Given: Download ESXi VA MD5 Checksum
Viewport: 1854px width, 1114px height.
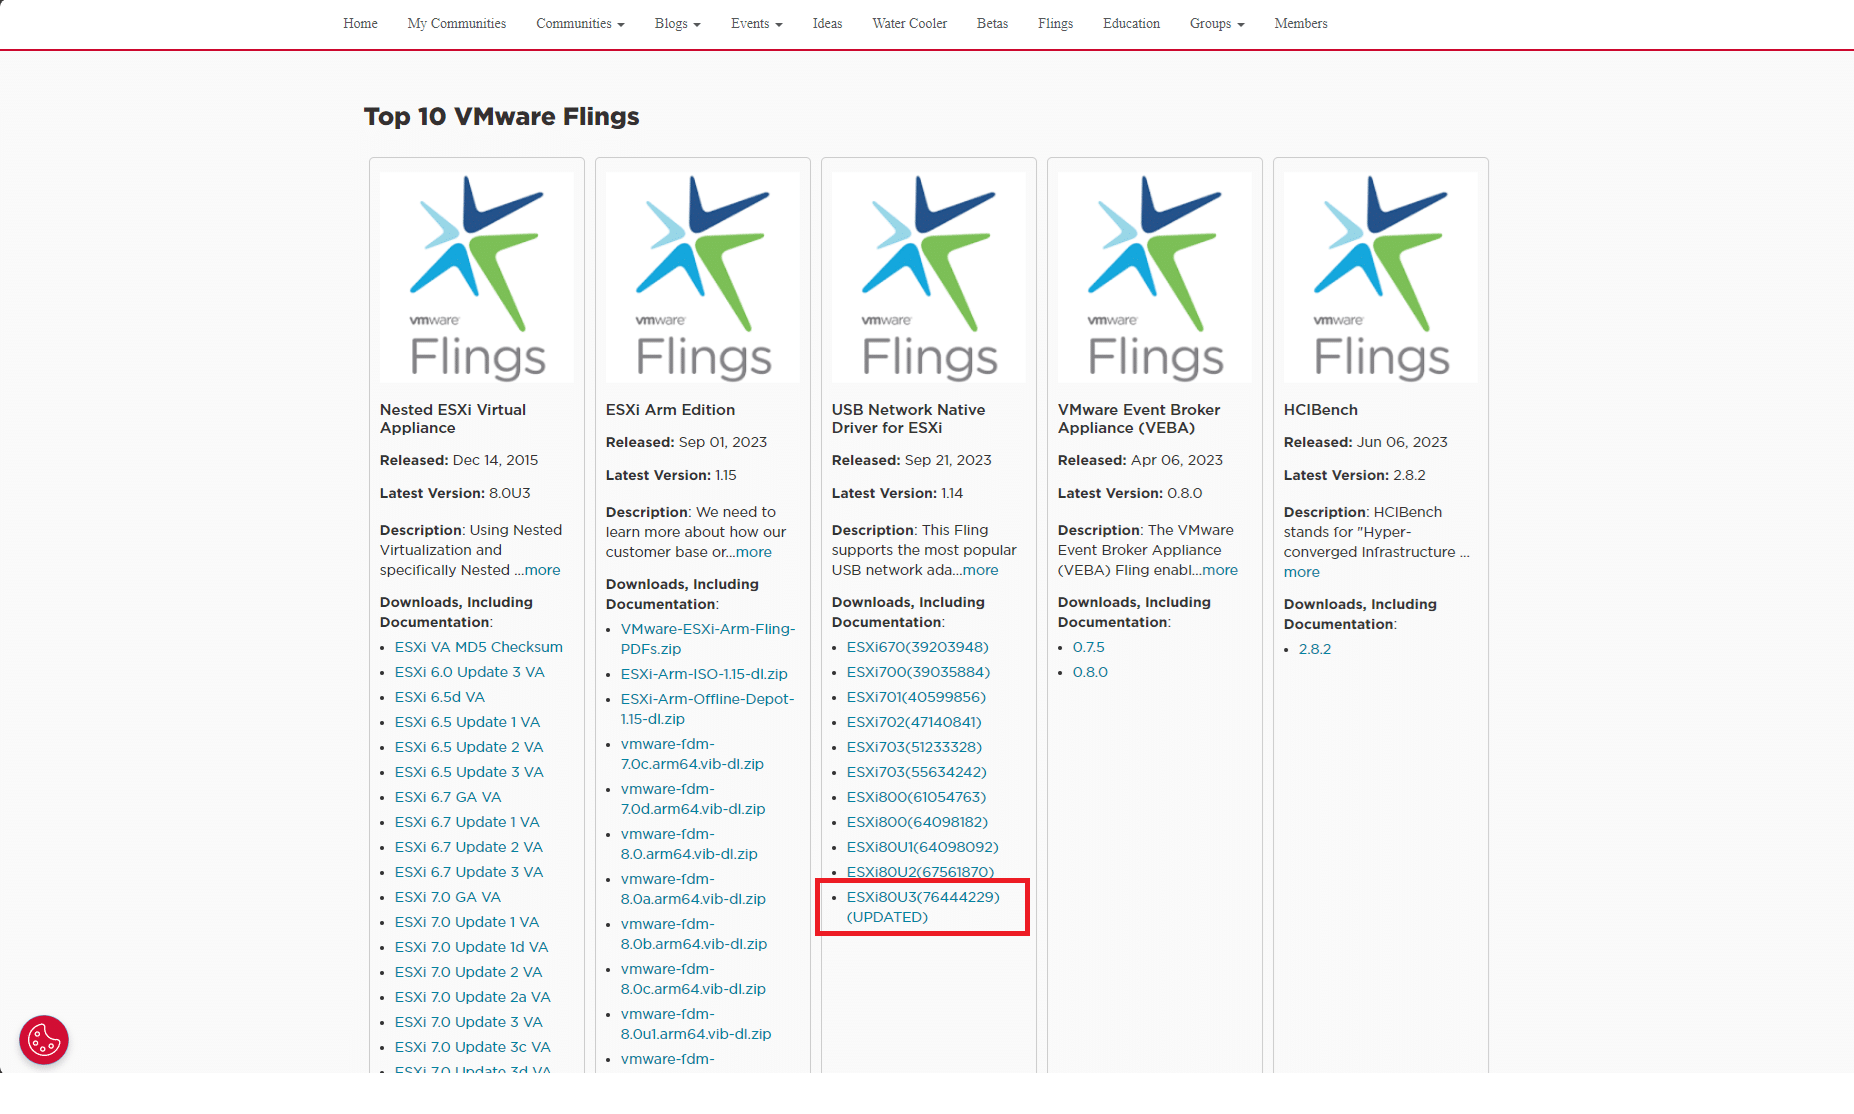Looking at the screenshot, I should pyautogui.click(x=479, y=647).
